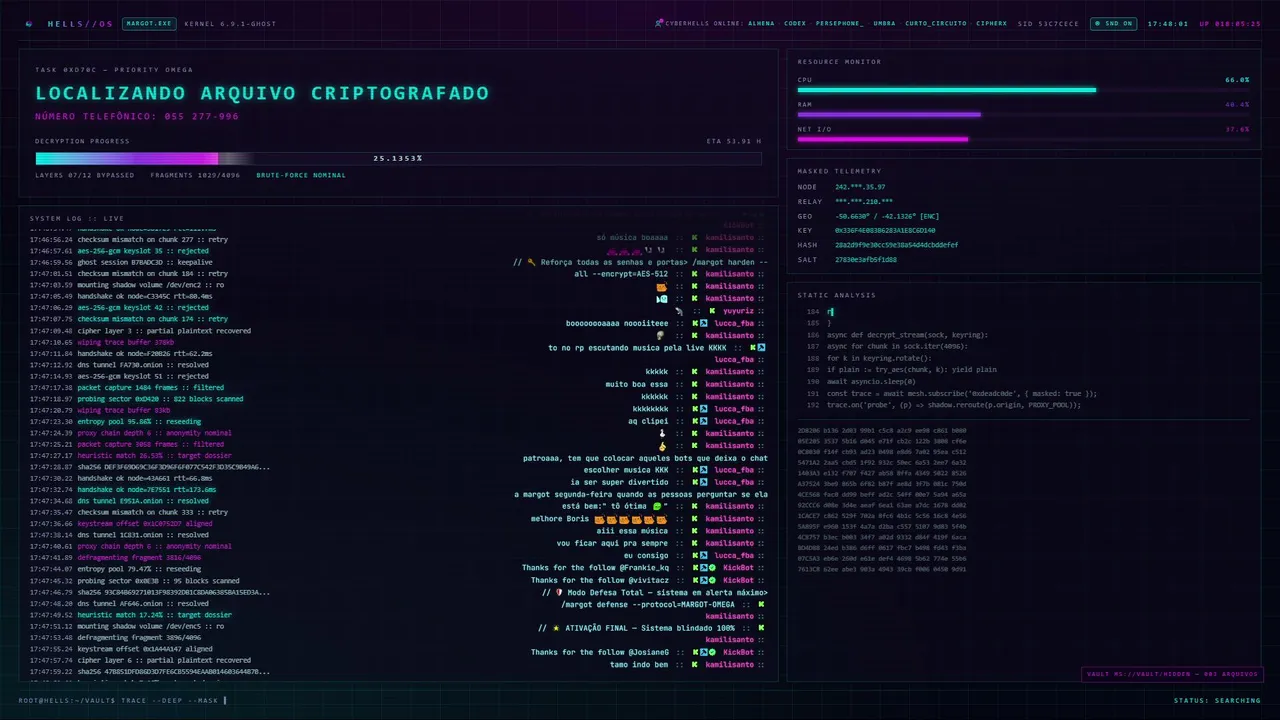Screen dimensions: 1280x720
Task: Click the NODE value '242.***.35.97'
Action: [x=860, y=187]
